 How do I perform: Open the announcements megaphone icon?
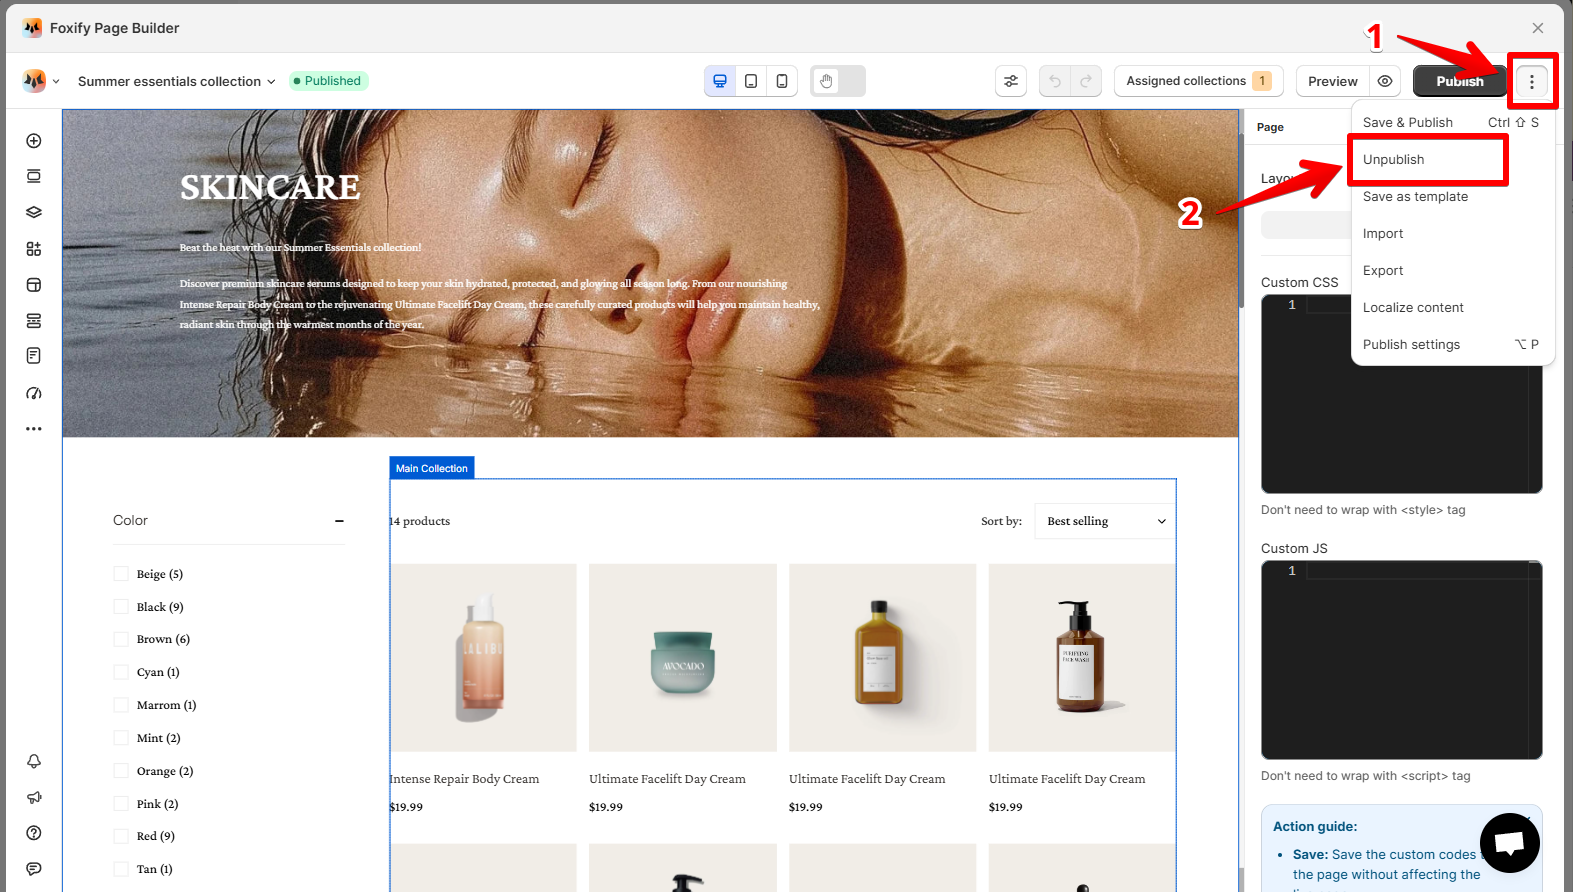[x=34, y=797]
